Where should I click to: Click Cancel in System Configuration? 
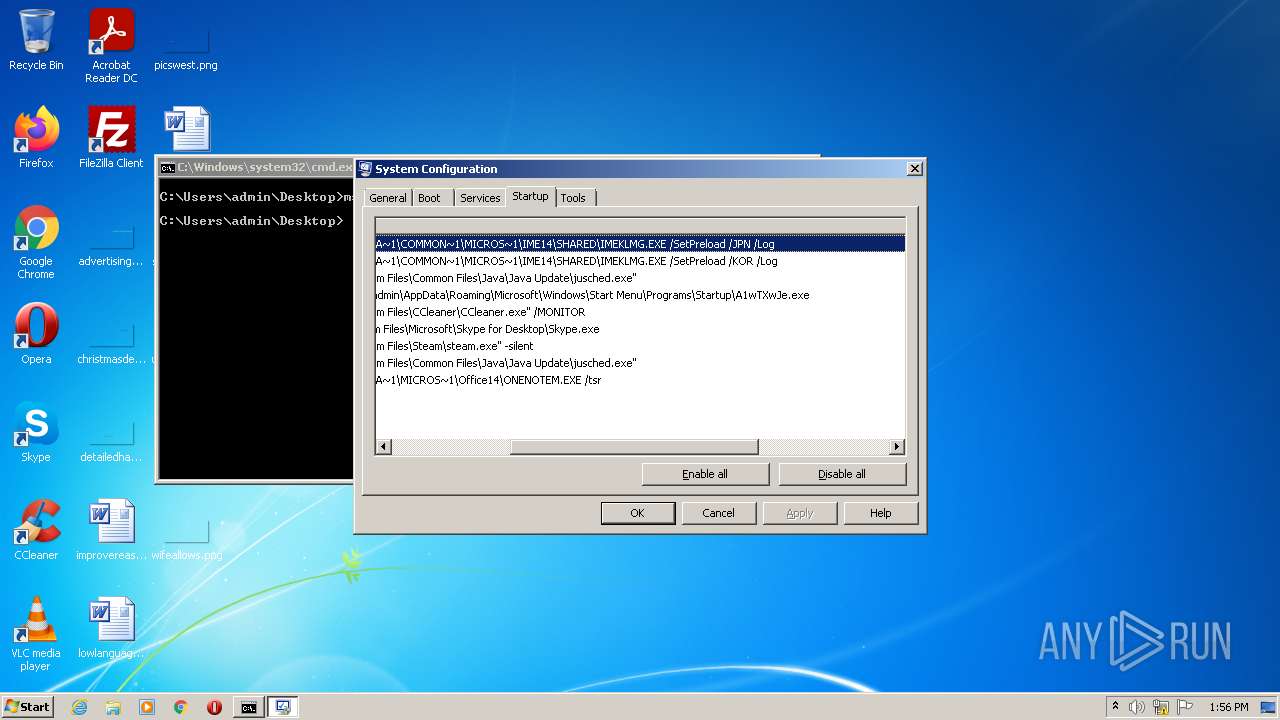718,513
